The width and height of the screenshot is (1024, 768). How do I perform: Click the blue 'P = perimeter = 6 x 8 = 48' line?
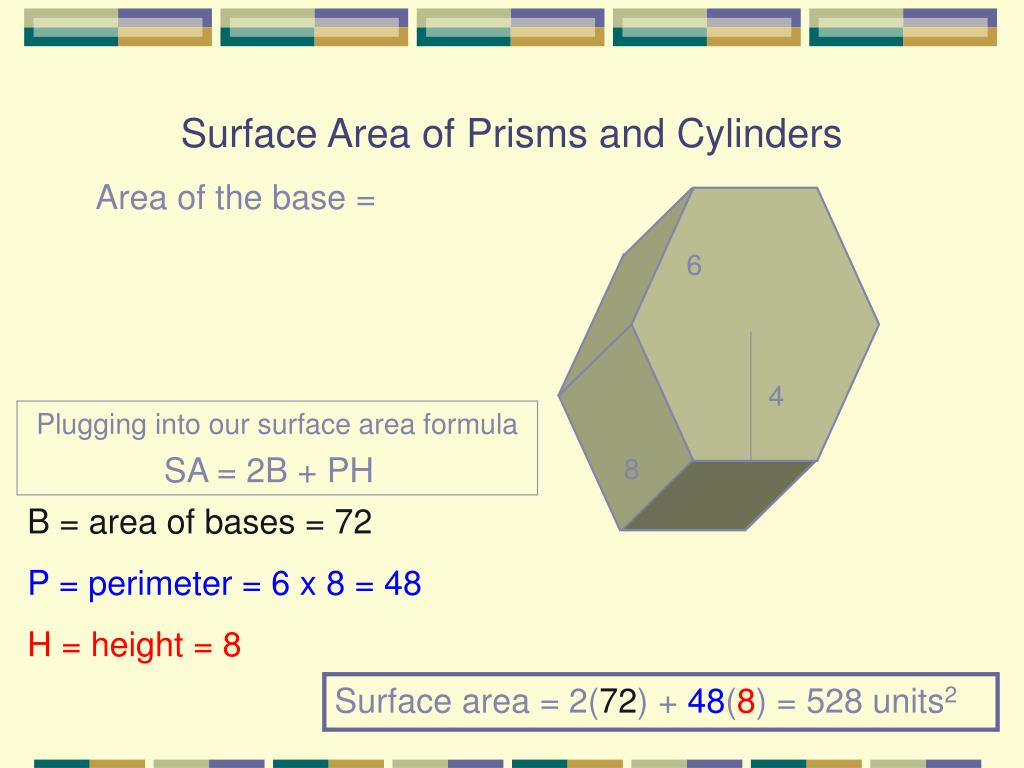pos(225,584)
